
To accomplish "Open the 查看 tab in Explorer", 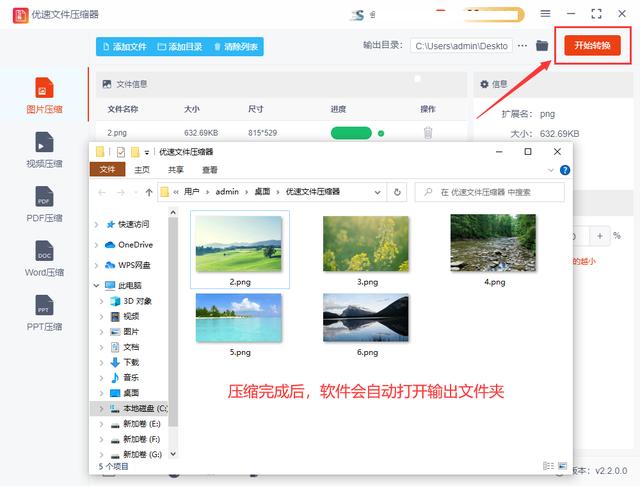I will (x=210, y=170).
